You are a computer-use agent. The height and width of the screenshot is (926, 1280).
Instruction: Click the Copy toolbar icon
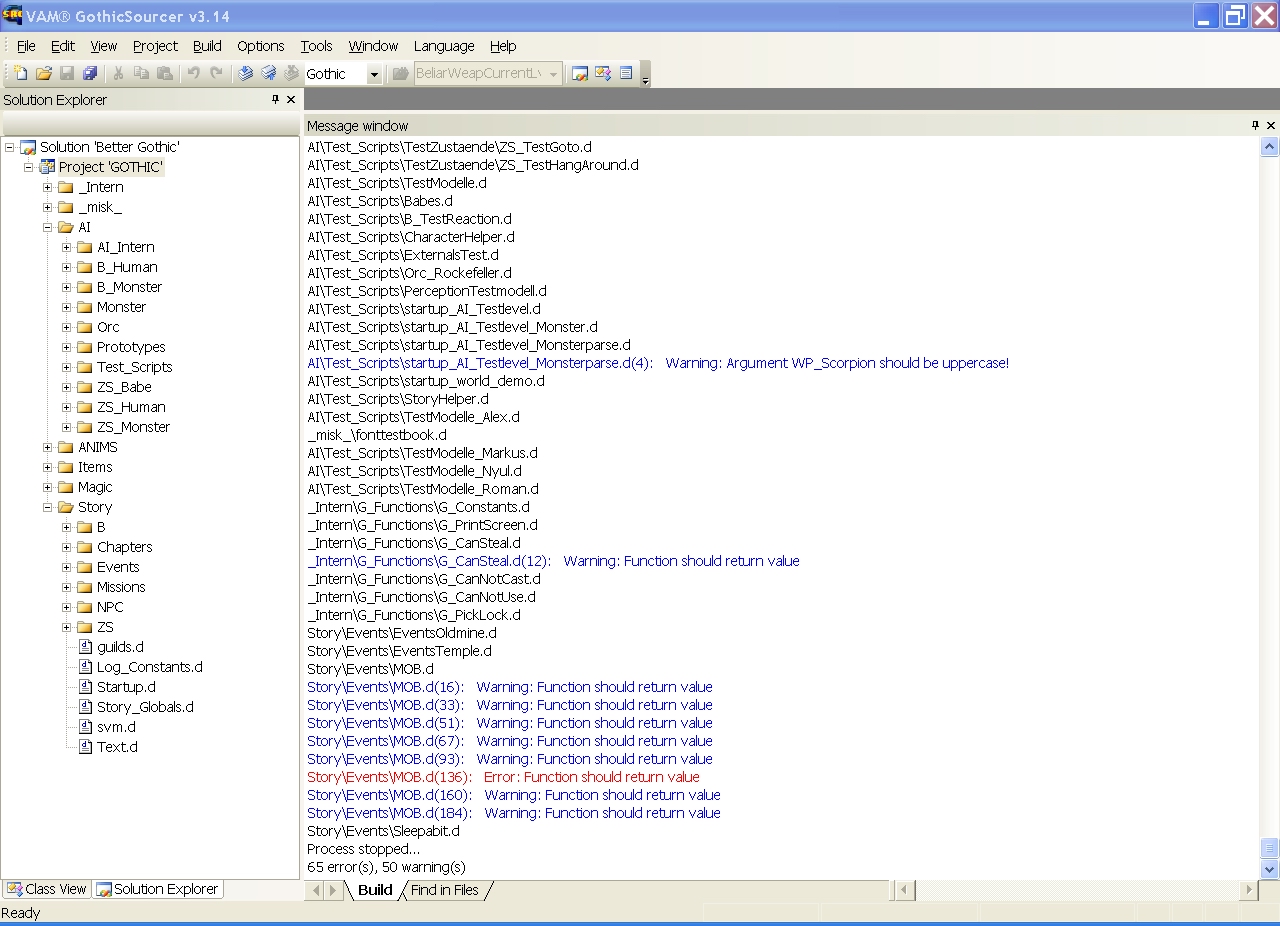141,74
